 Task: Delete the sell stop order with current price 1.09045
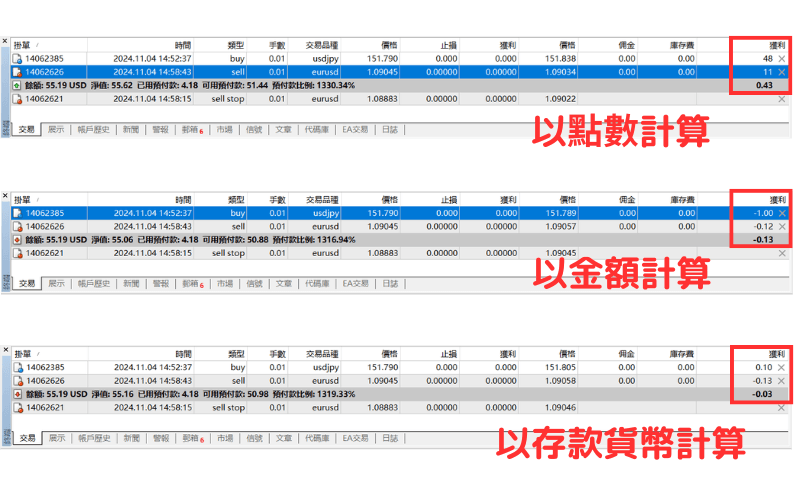[782, 253]
